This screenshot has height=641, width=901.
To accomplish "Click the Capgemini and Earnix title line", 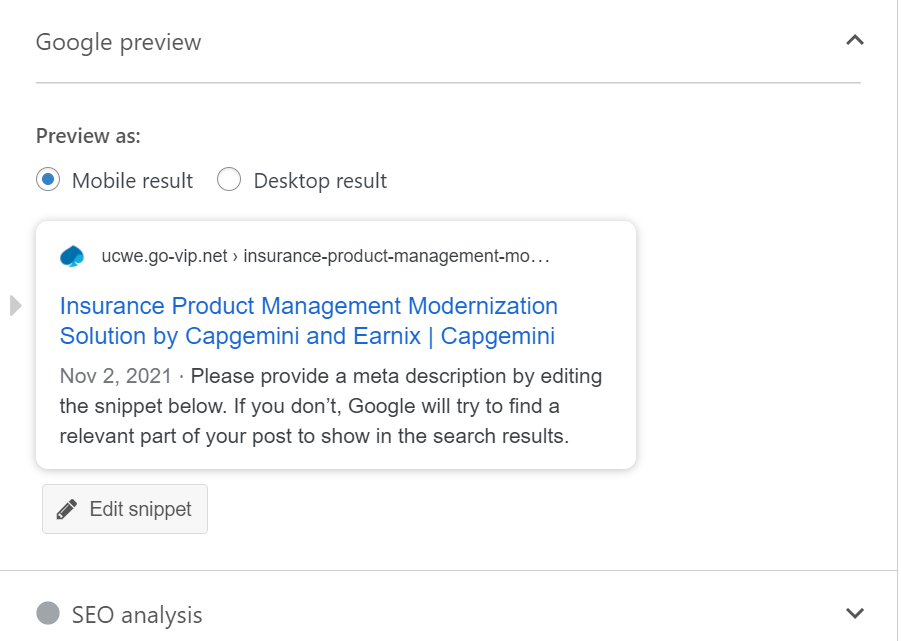I will 307,336.
